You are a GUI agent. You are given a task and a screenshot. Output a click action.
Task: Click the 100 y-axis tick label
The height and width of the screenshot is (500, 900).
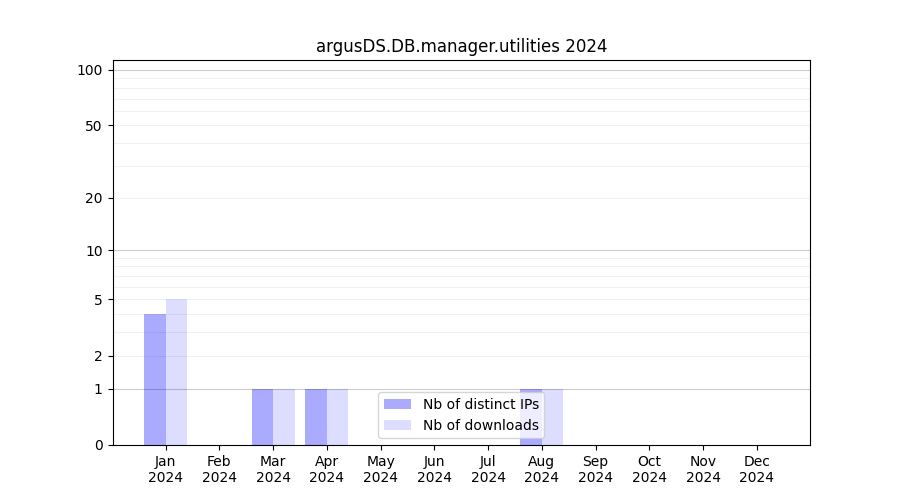pos(90,70)
